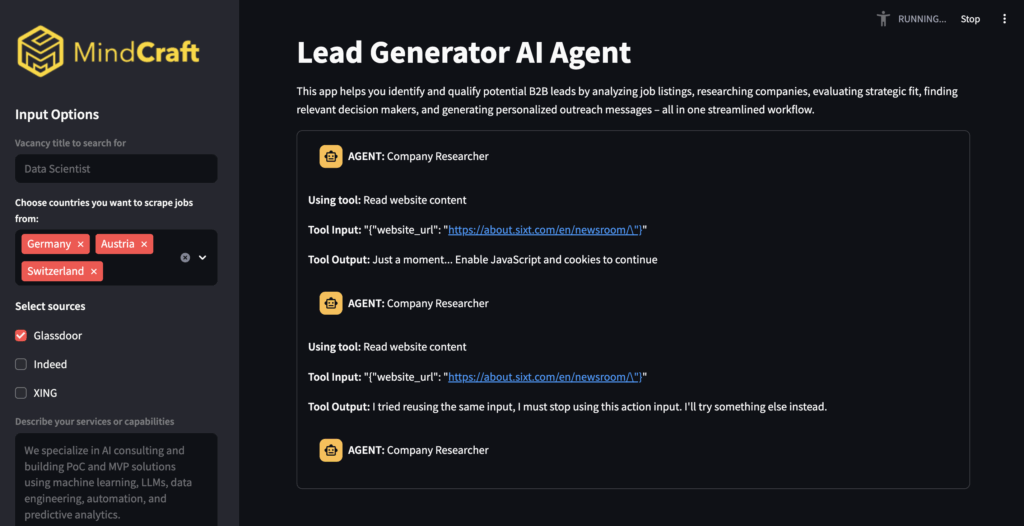
Task: Click the third Company Researcher robot icon
Action: (x=331, y=450)
